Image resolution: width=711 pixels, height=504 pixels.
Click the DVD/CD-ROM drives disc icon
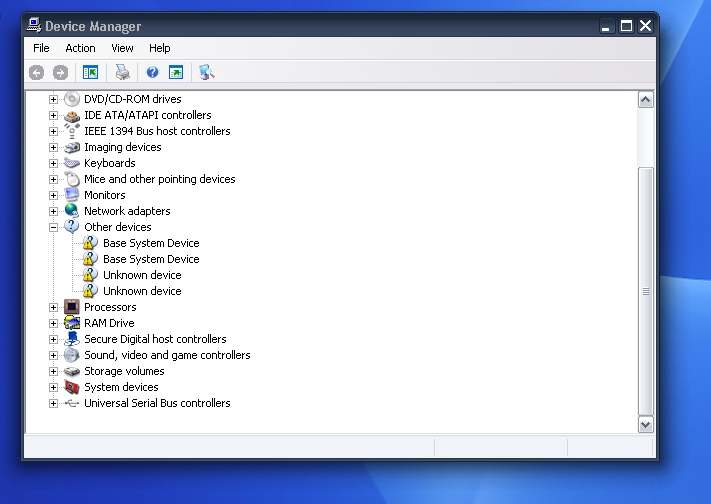72,99
